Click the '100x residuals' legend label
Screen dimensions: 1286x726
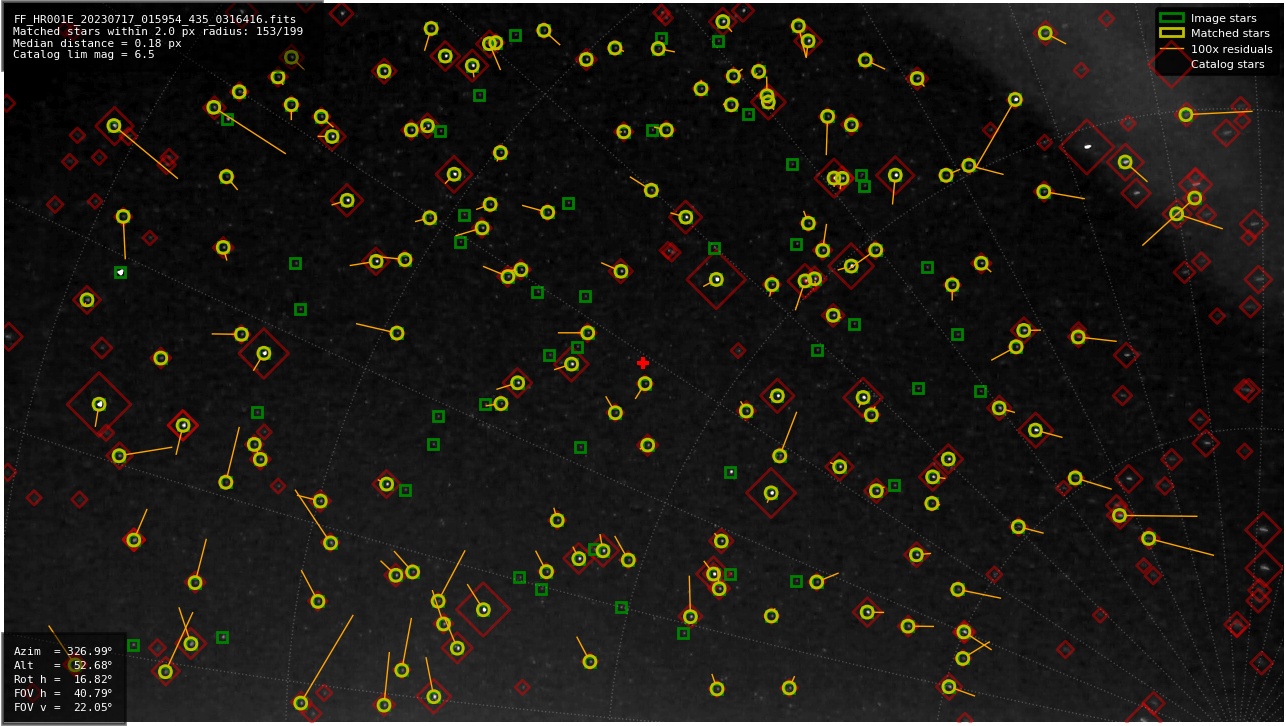click(1232, 49)
